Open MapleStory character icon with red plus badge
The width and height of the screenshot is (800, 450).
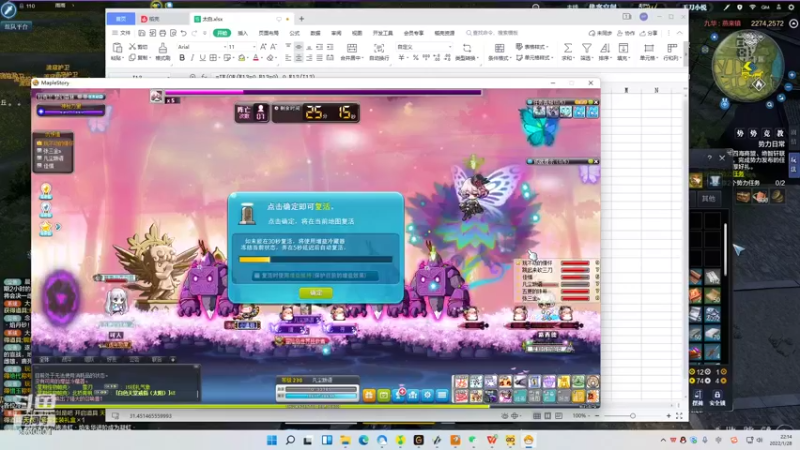(398, 394)
